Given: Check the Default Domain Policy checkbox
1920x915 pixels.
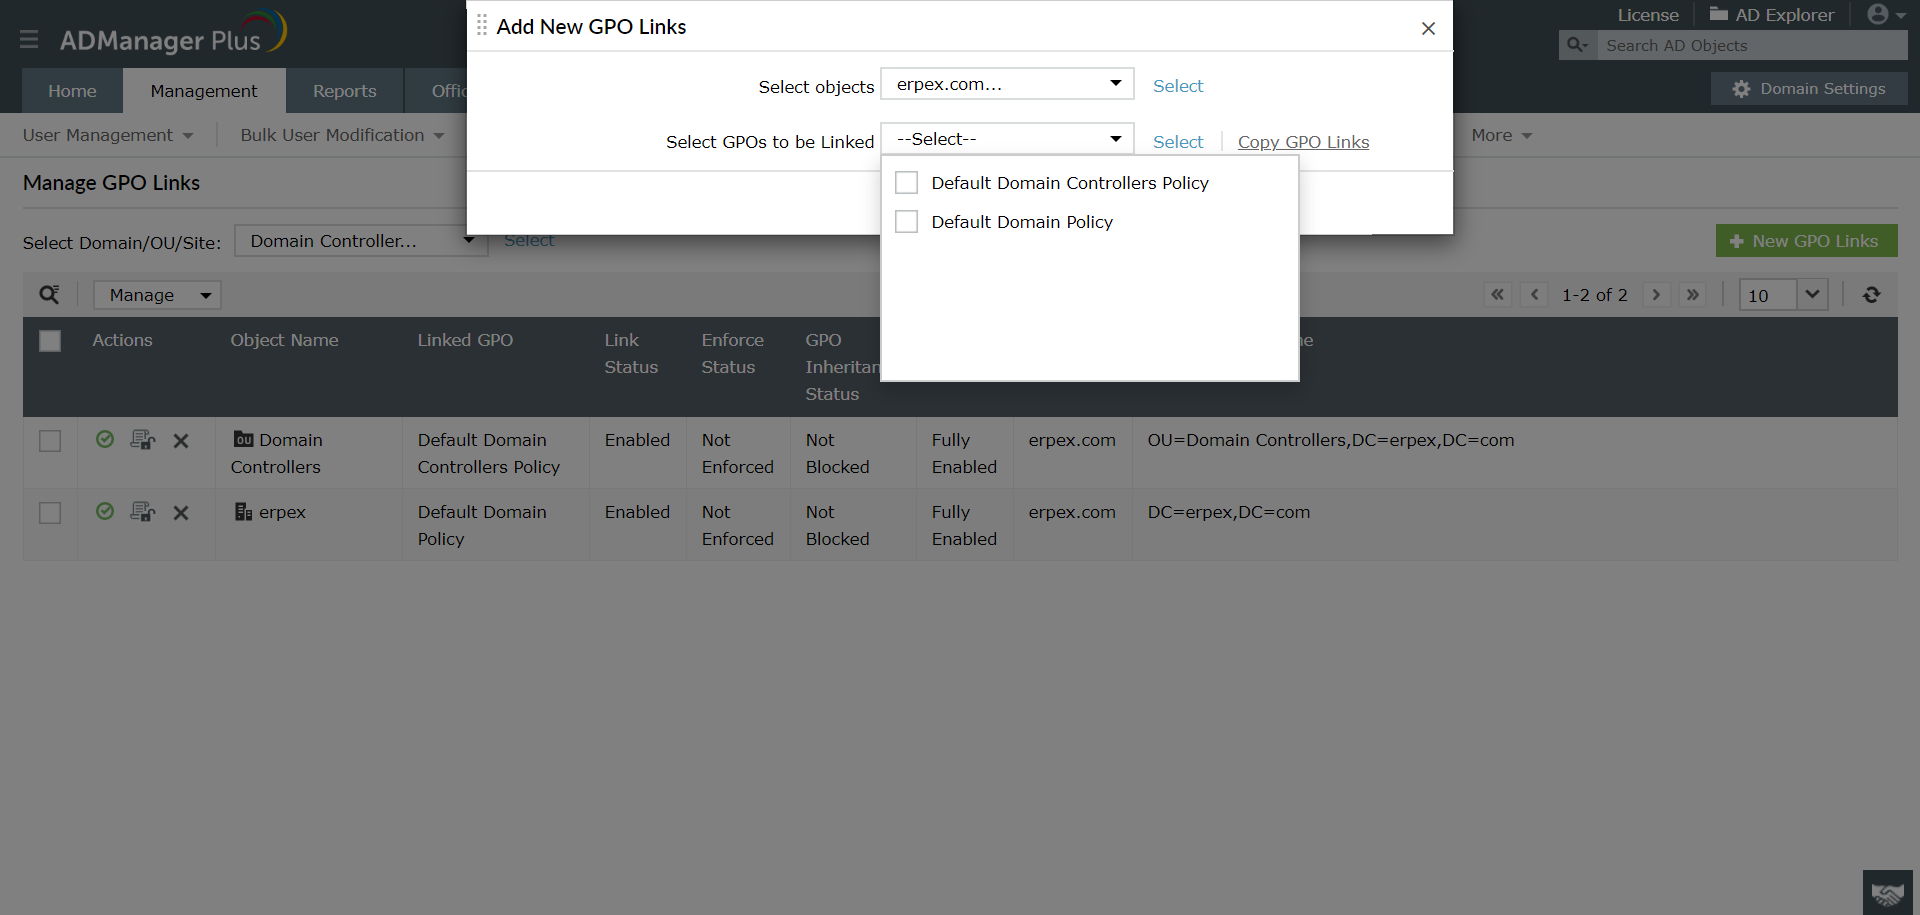Looking at the screenshot, I should (x=906, y=221).
